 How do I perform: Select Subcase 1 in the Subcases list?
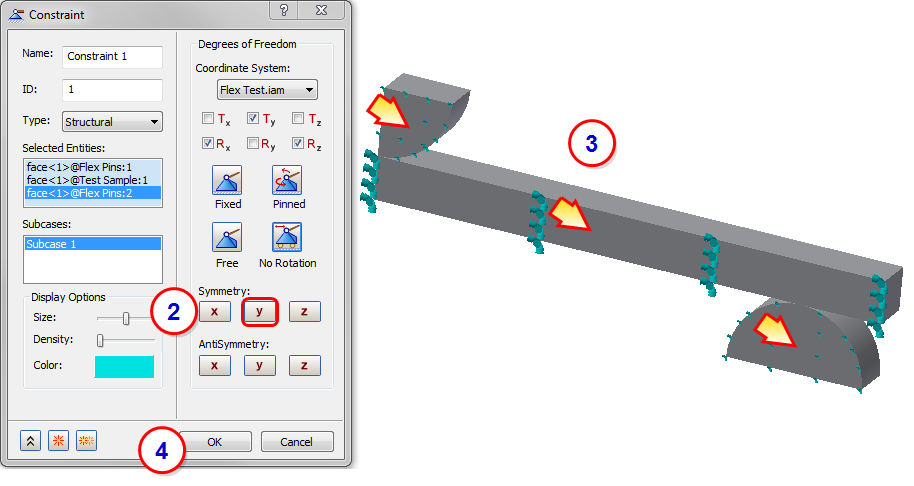pyautogui.click(x=93, y=244)
